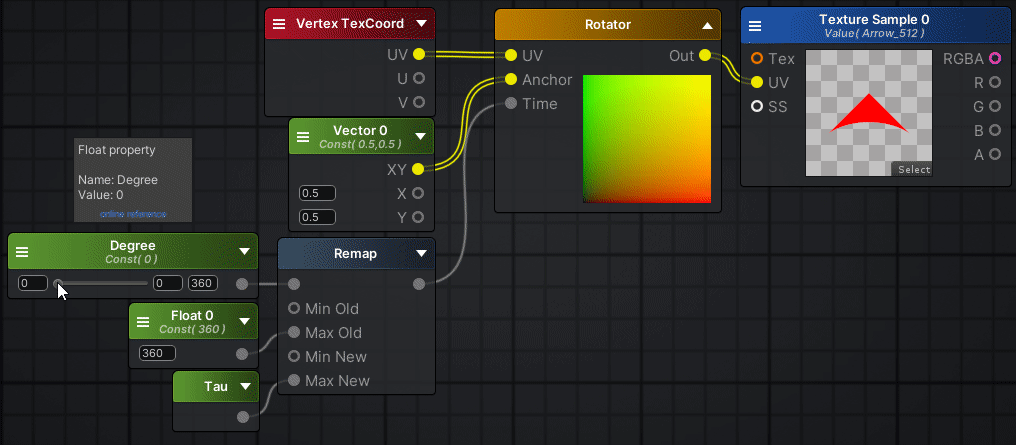Click the Rotator Time input port
Screen dimensions: 1016x445
point(511,103)
